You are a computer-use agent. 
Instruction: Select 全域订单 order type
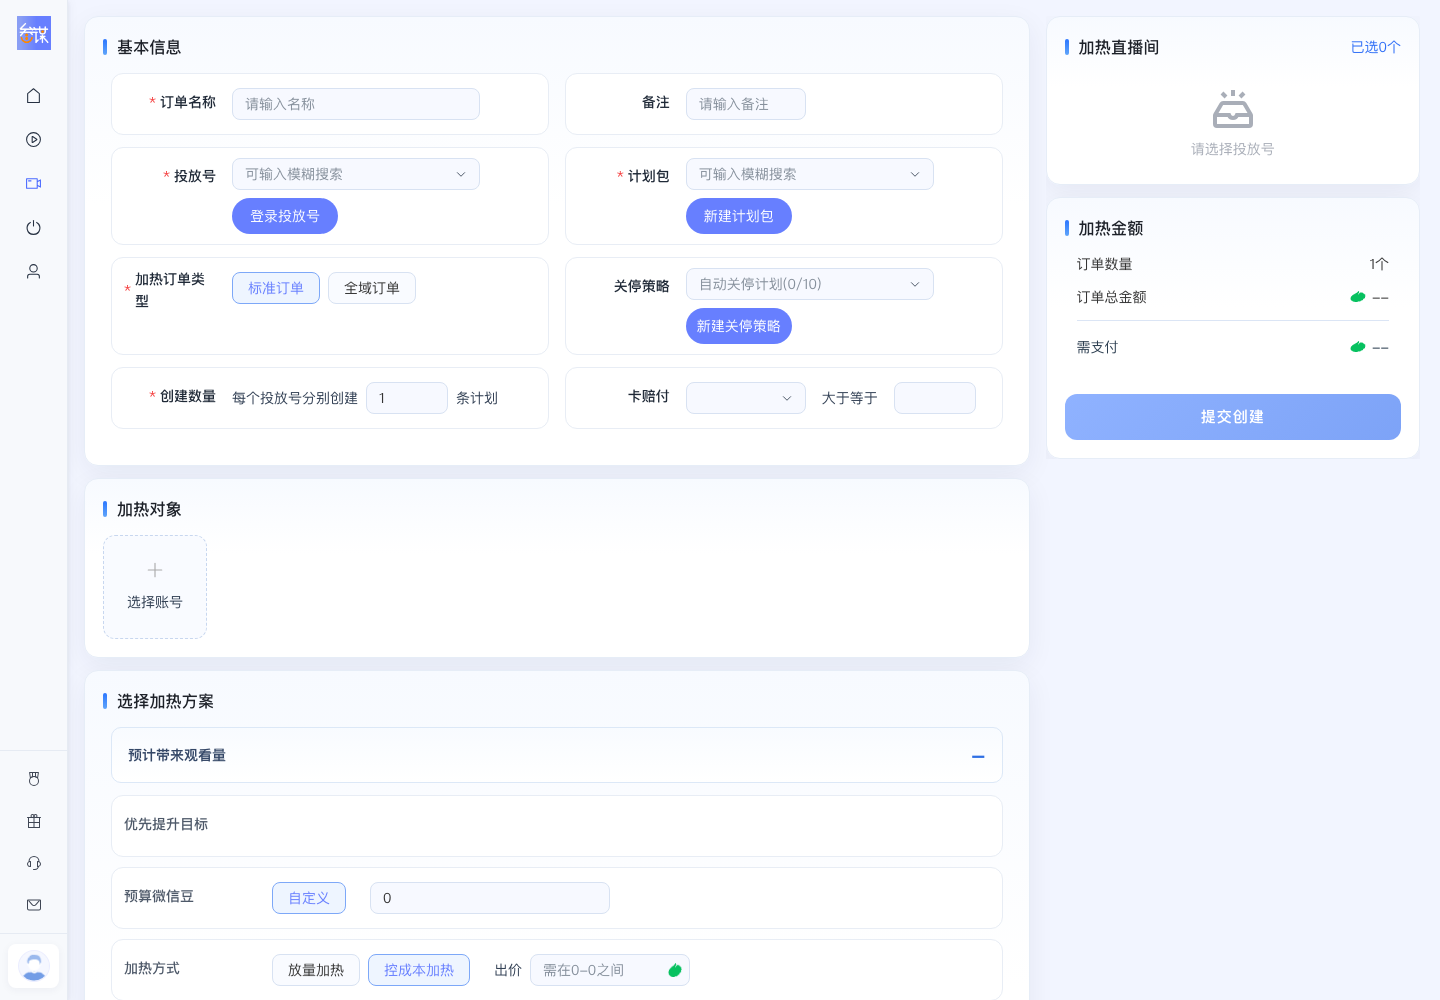[x=372, y=288]
